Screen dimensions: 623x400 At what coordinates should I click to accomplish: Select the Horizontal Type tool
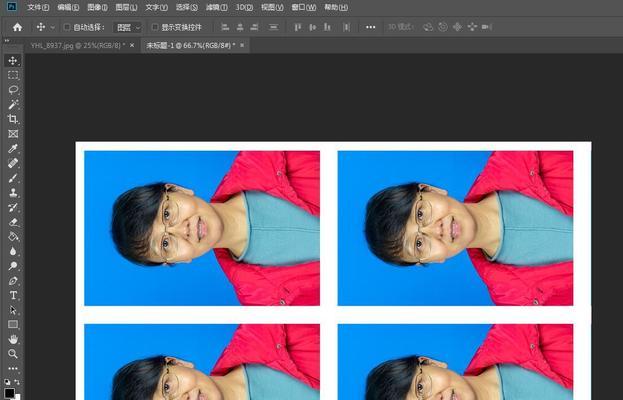click(x=13, y=296)
